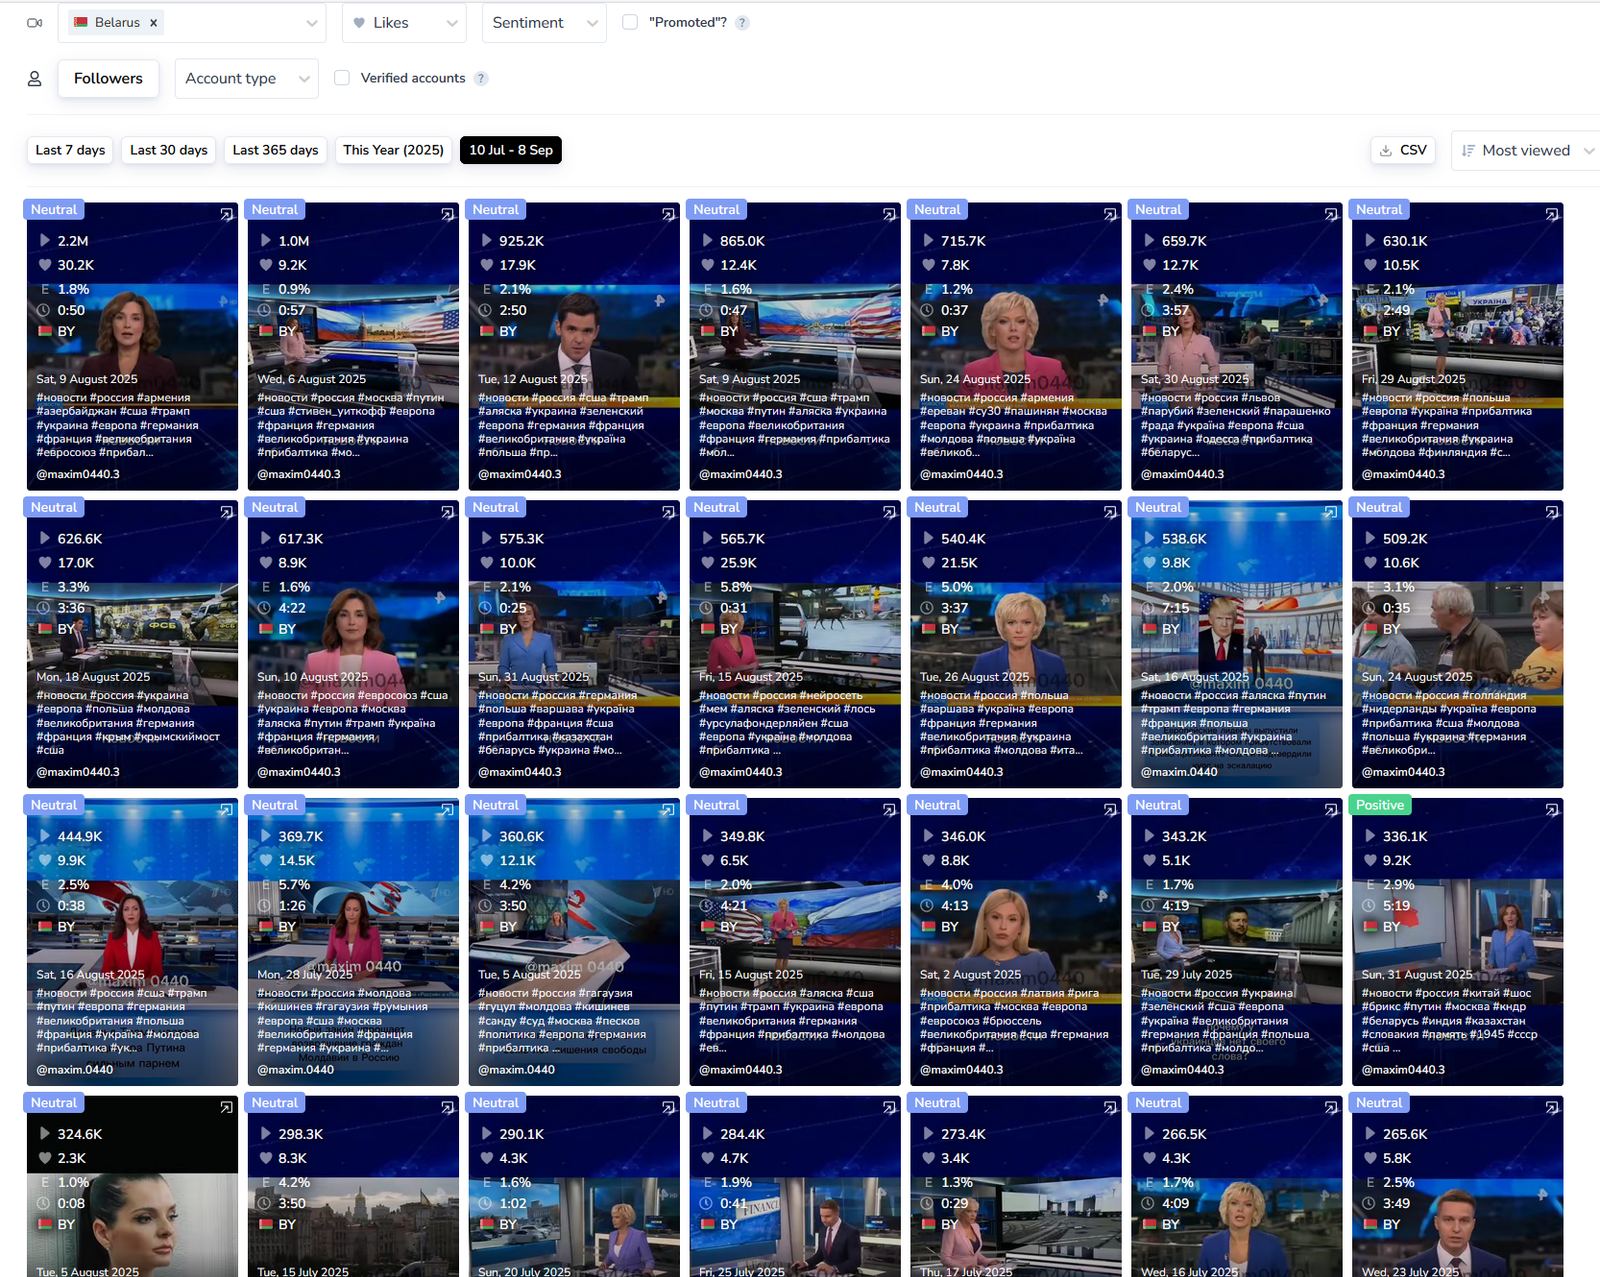
Task: Click the help icon beside Verified accounts
Action: click(x=481, y=79)
